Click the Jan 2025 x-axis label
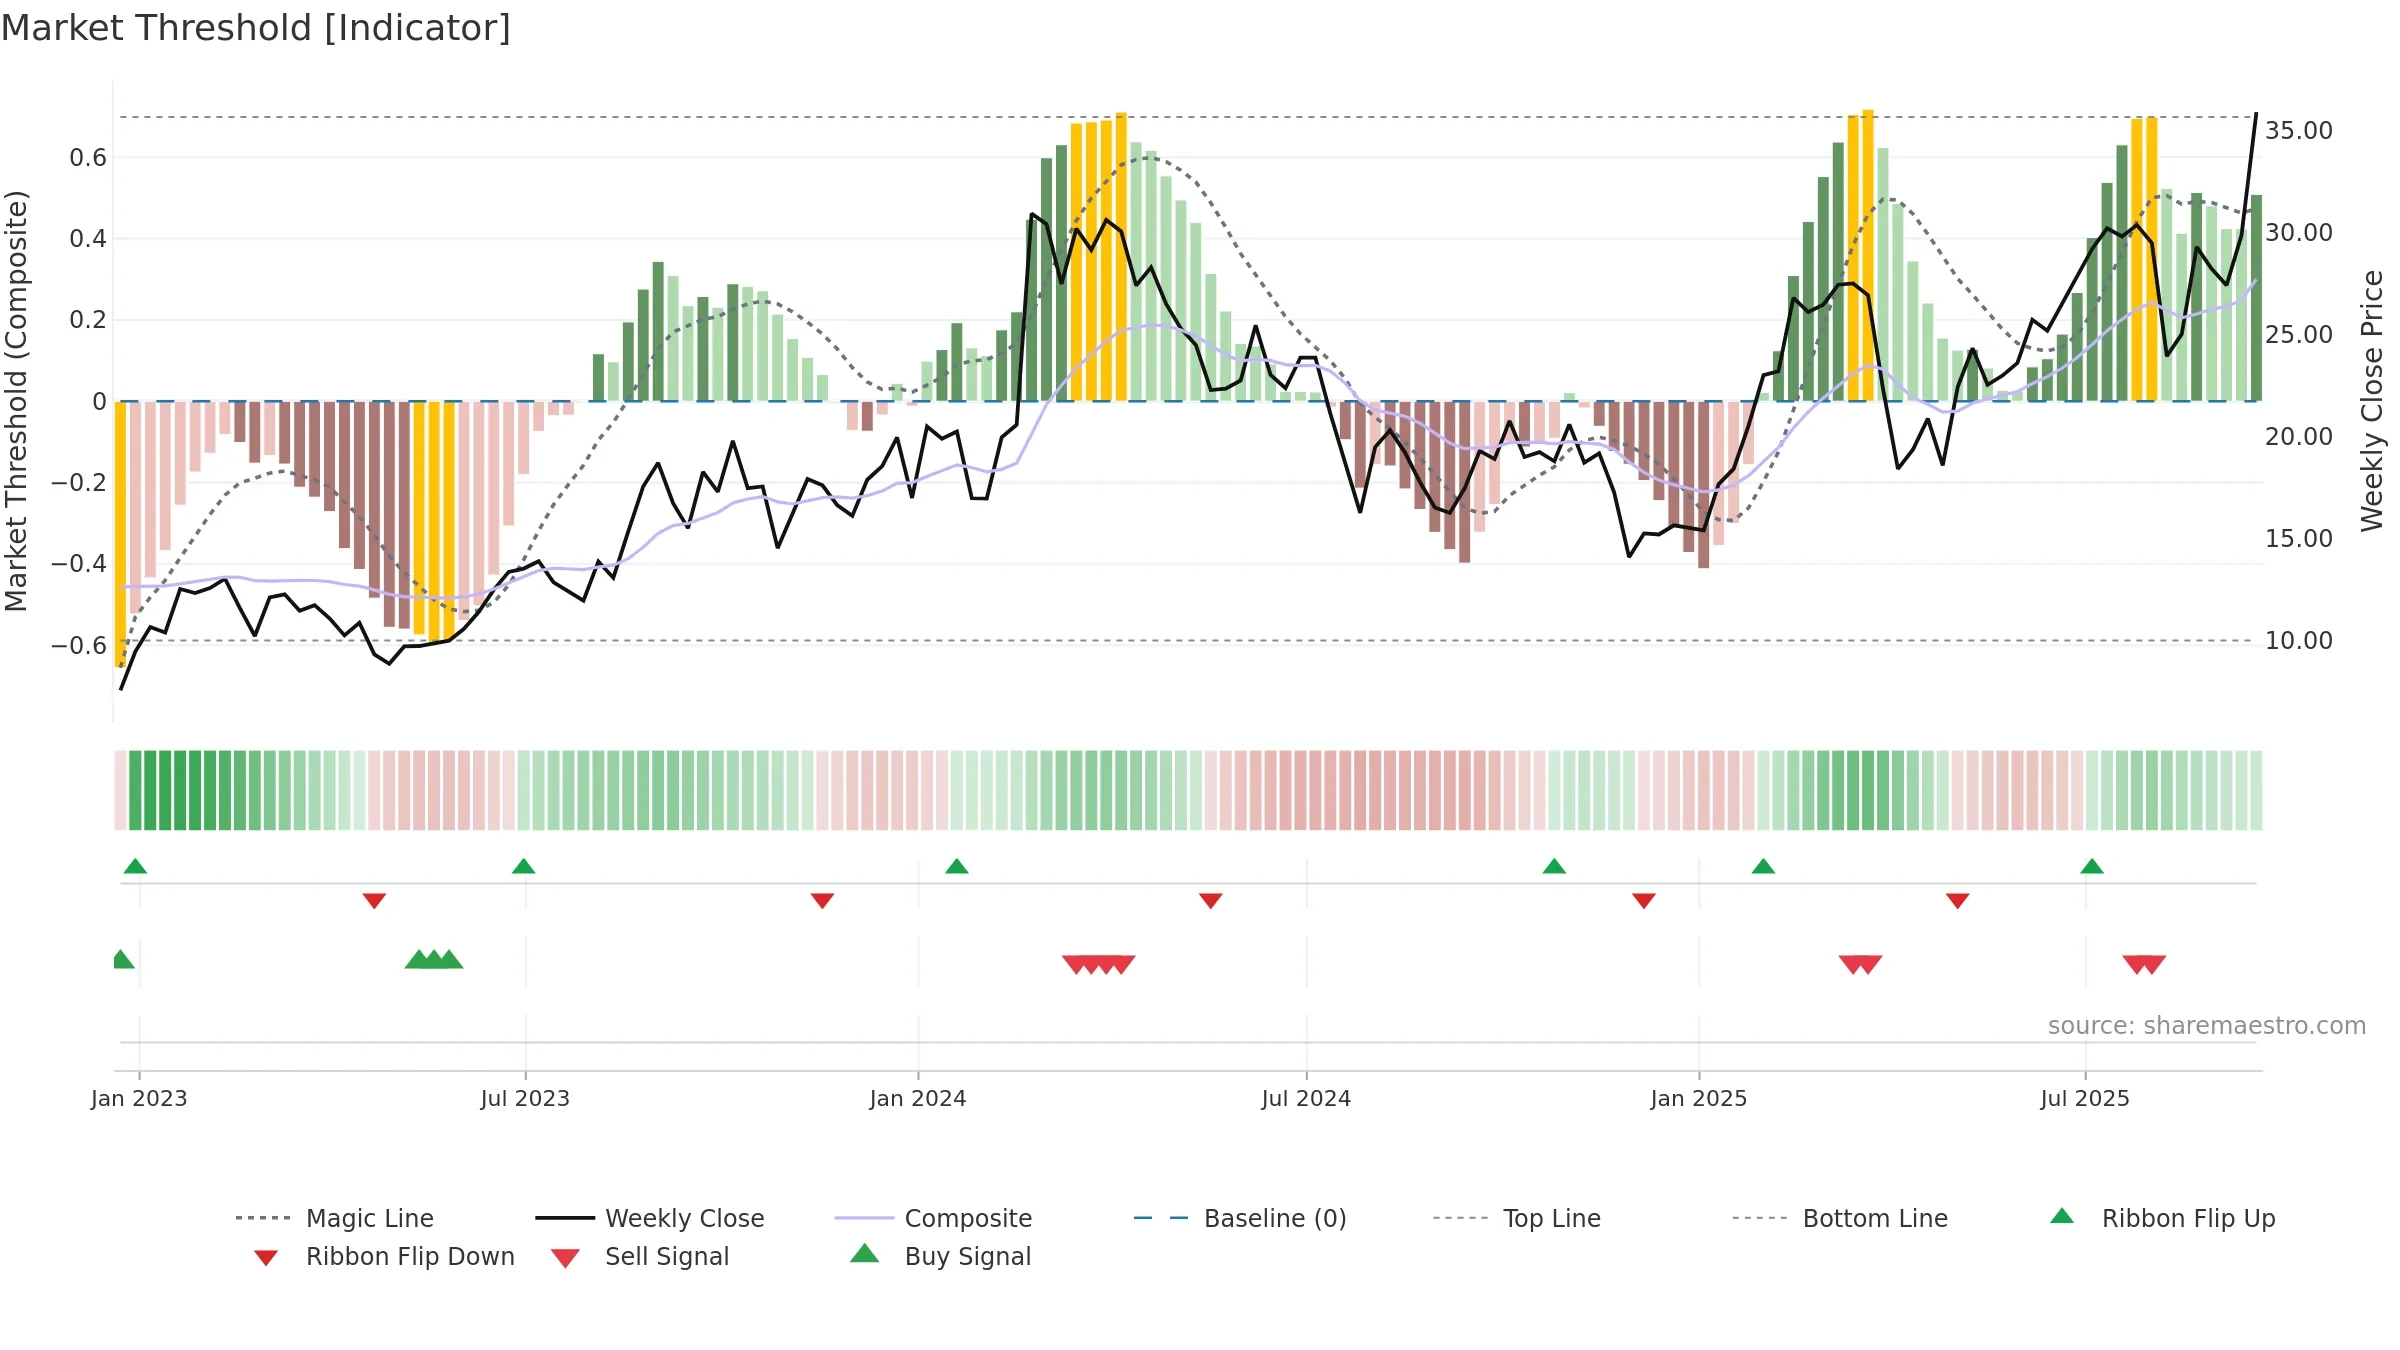Image resolution: width=2400 pixels, height=1350 pixels. pos(1699,1099)
